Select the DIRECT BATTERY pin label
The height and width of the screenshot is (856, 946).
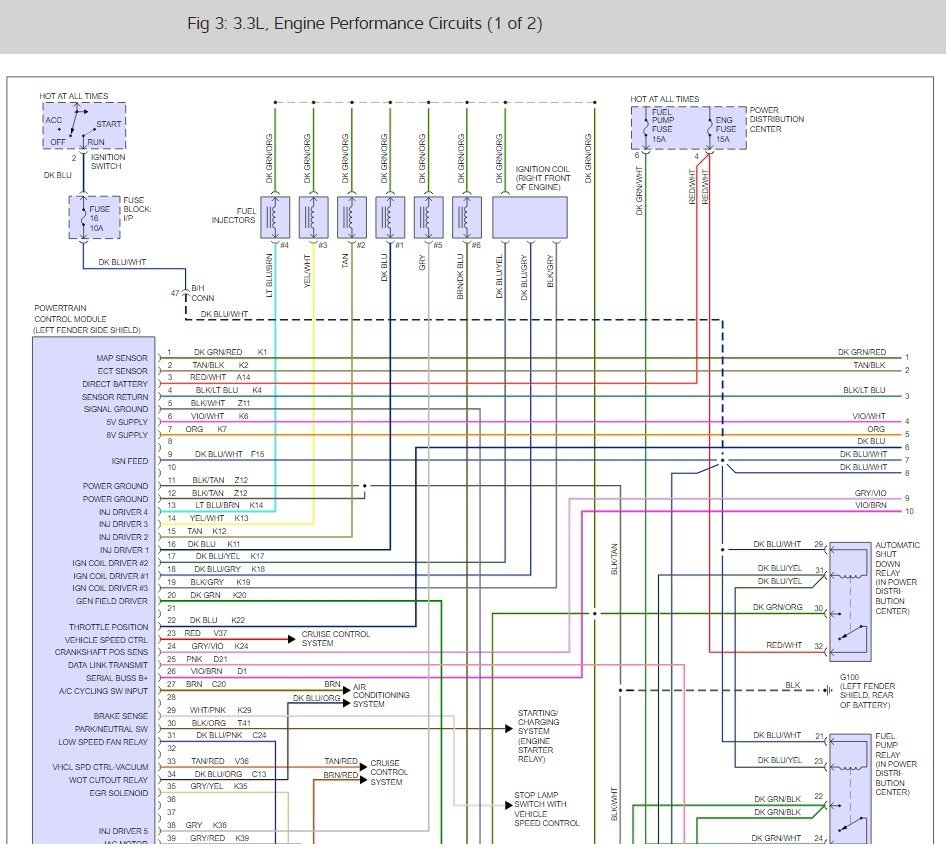pyautogui.click(x=115, y=384)
